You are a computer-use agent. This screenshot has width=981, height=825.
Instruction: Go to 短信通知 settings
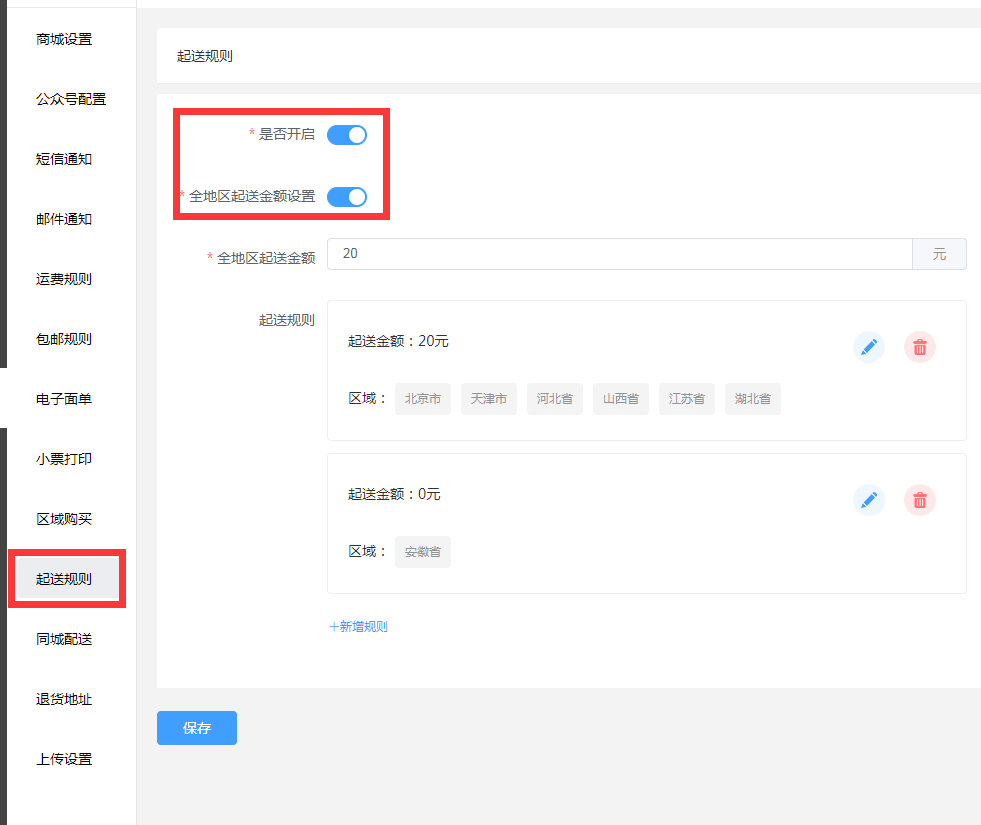pos(64,159)
